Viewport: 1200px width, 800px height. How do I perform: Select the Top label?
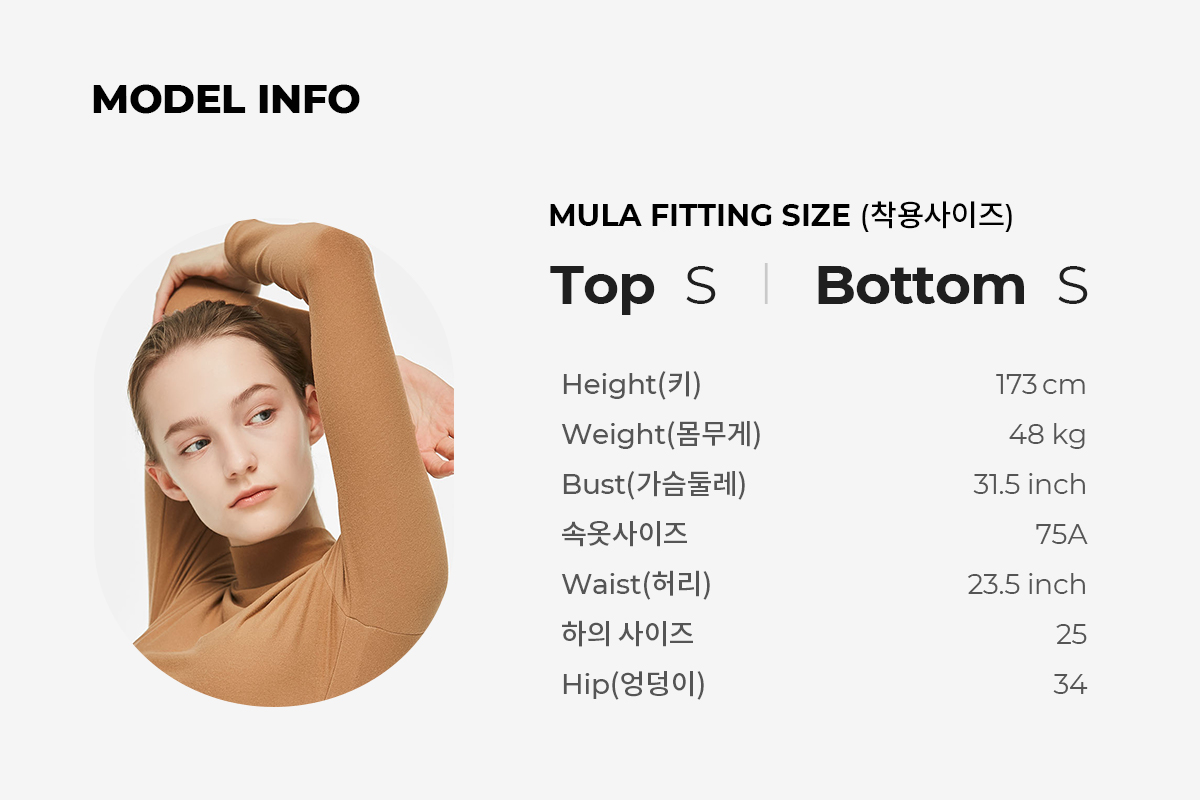coord(602,286)
